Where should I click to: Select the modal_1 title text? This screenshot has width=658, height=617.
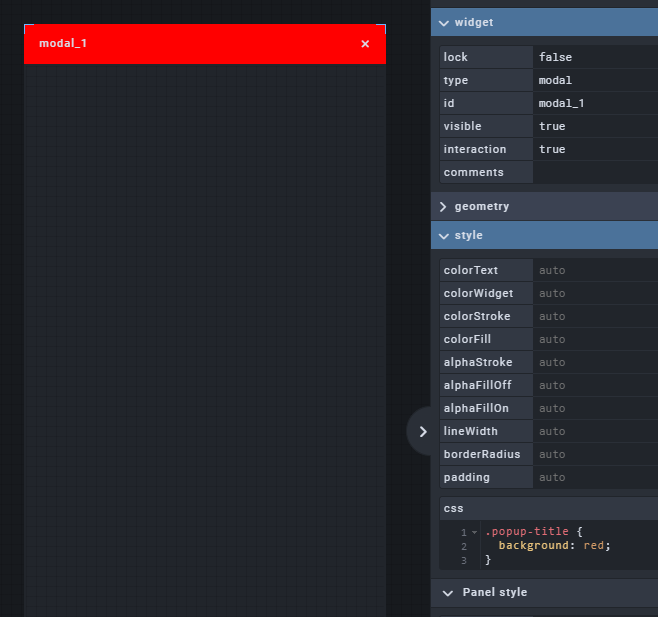pyautogui.click(x=63, y=44)
